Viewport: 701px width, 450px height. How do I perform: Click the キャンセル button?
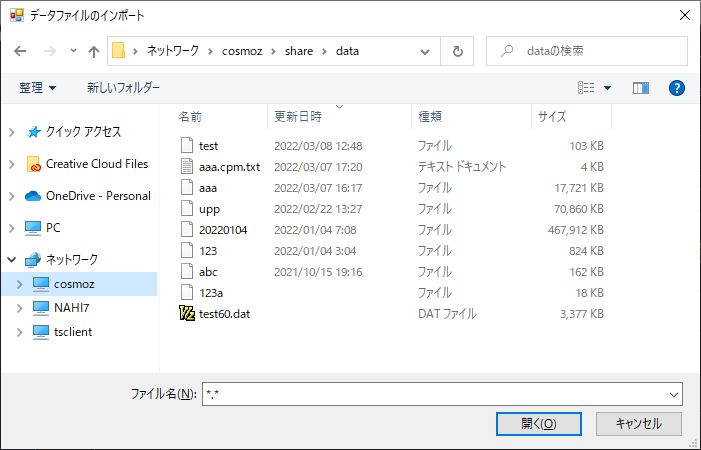(638, 423)
